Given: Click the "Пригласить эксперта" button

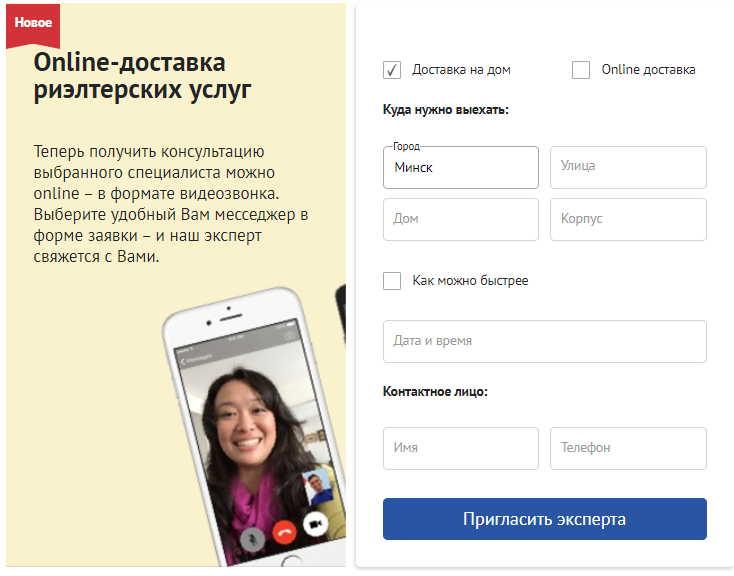Looking at the screenshot, I should click(544, 519).
